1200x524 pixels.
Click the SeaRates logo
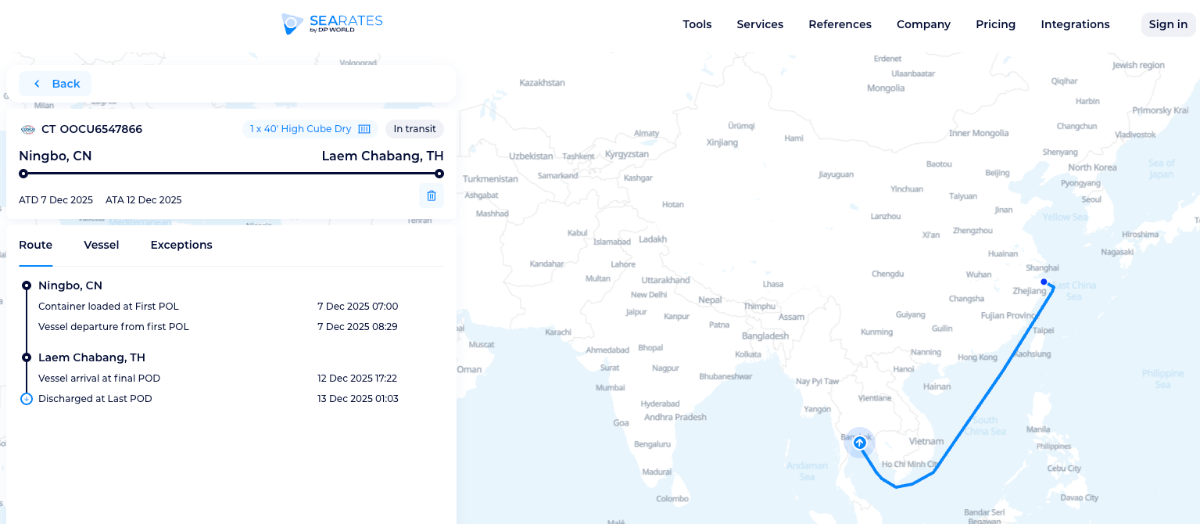coord(332,24)
